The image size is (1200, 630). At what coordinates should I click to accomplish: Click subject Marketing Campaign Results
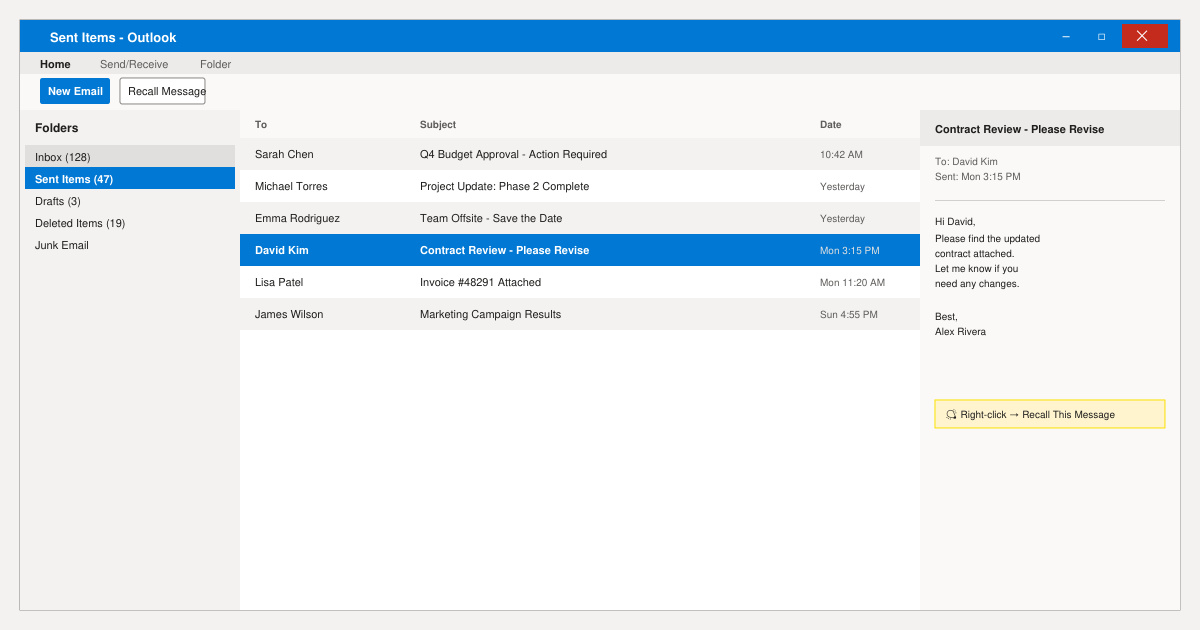(x=490, y=314)
